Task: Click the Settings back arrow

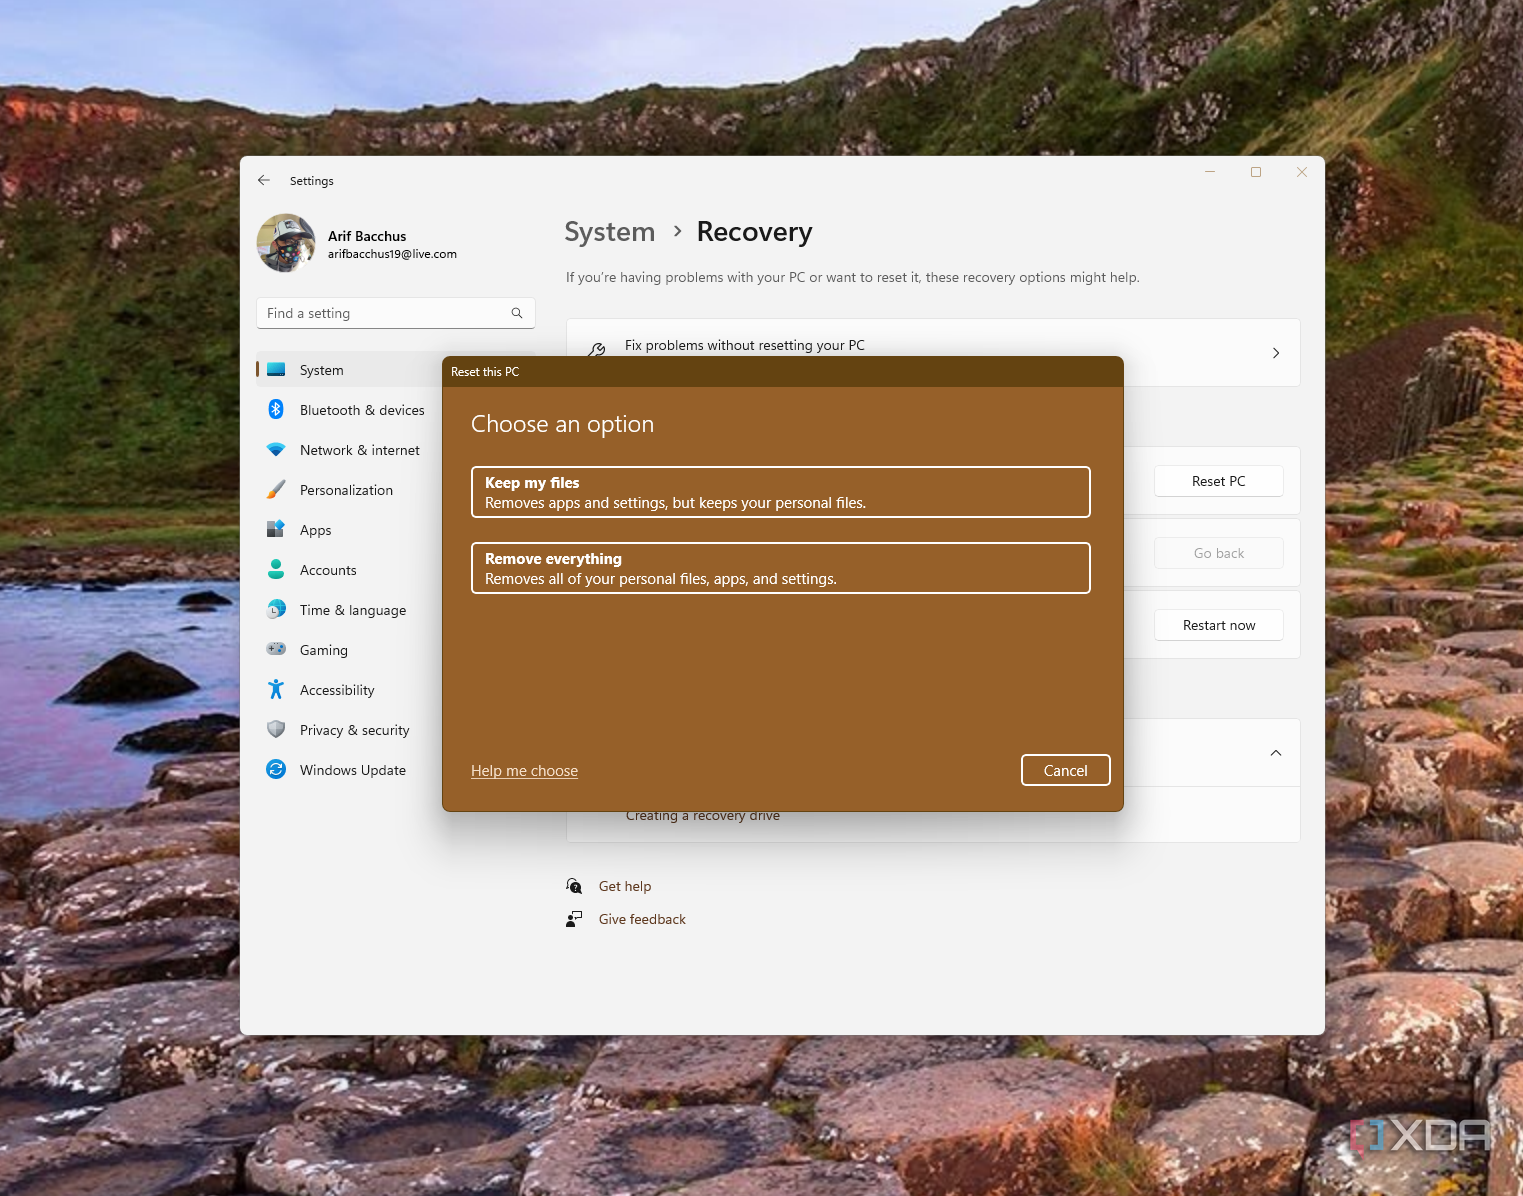Action: (263, 180)
